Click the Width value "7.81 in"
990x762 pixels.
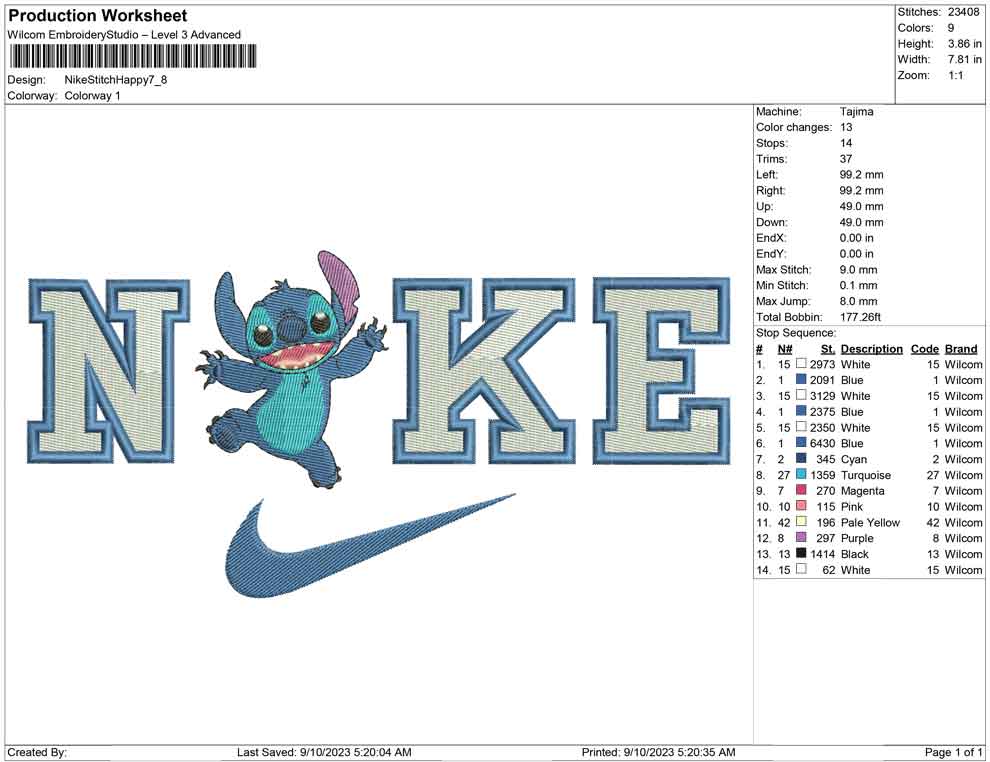pos(964,59)
